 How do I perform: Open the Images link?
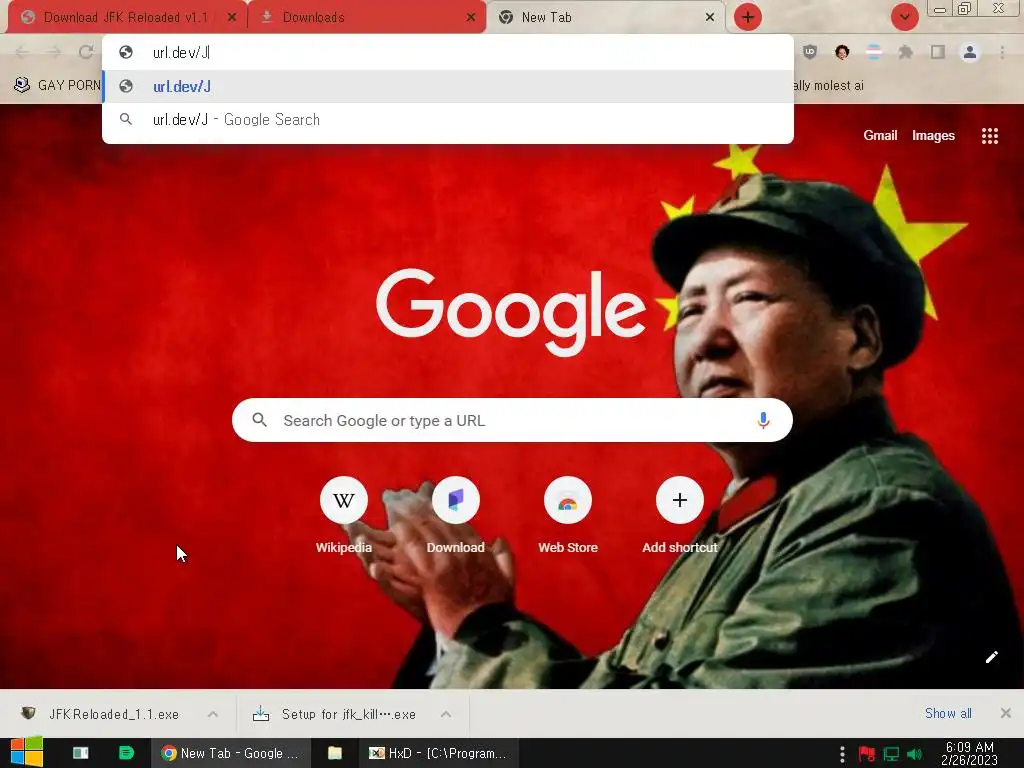(933, 136)
